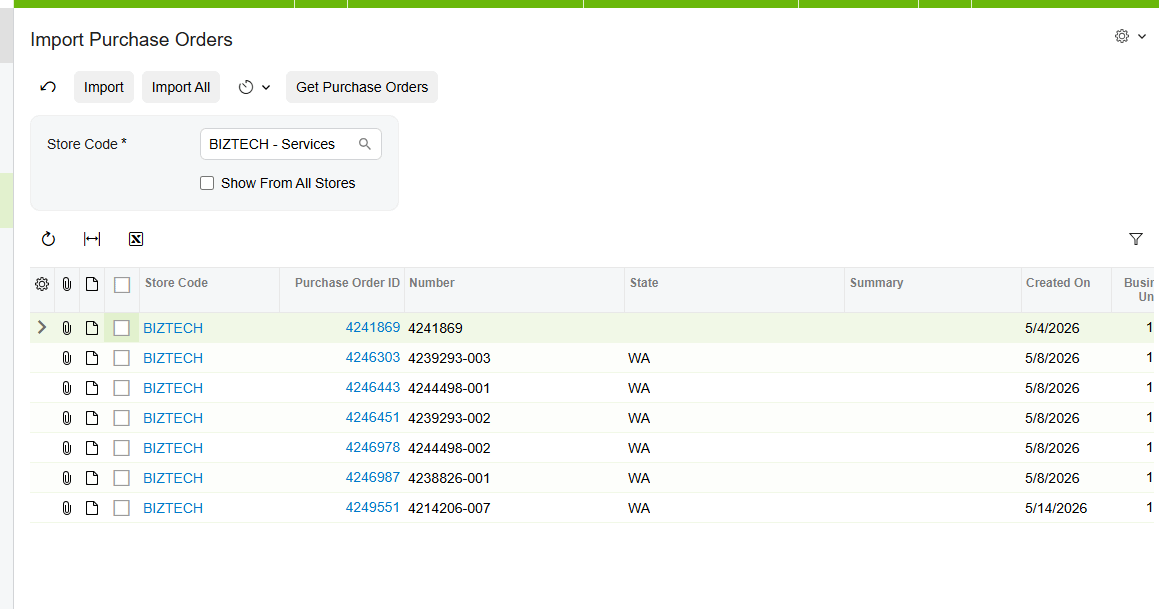Click the header notes document icon
1159x609 pixels.
[92, 284]
